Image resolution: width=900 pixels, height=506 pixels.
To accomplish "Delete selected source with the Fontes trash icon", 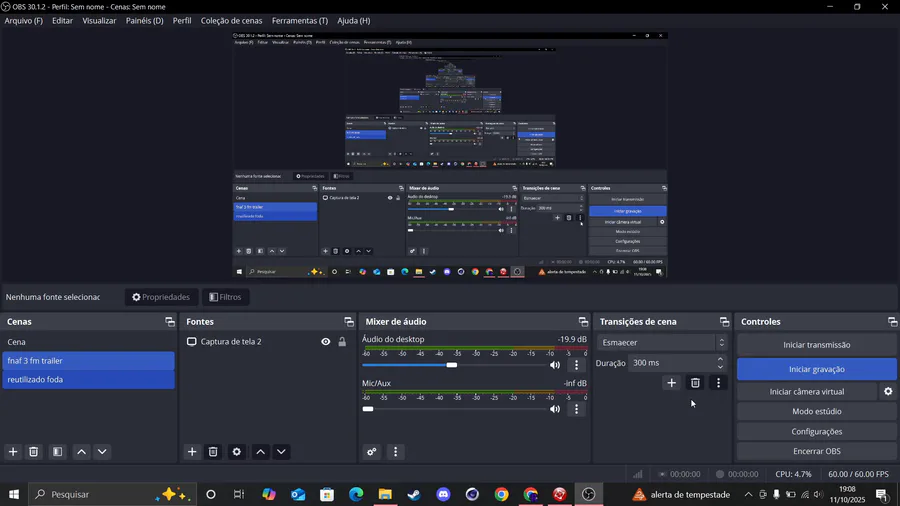I will (x=213, y=451).
